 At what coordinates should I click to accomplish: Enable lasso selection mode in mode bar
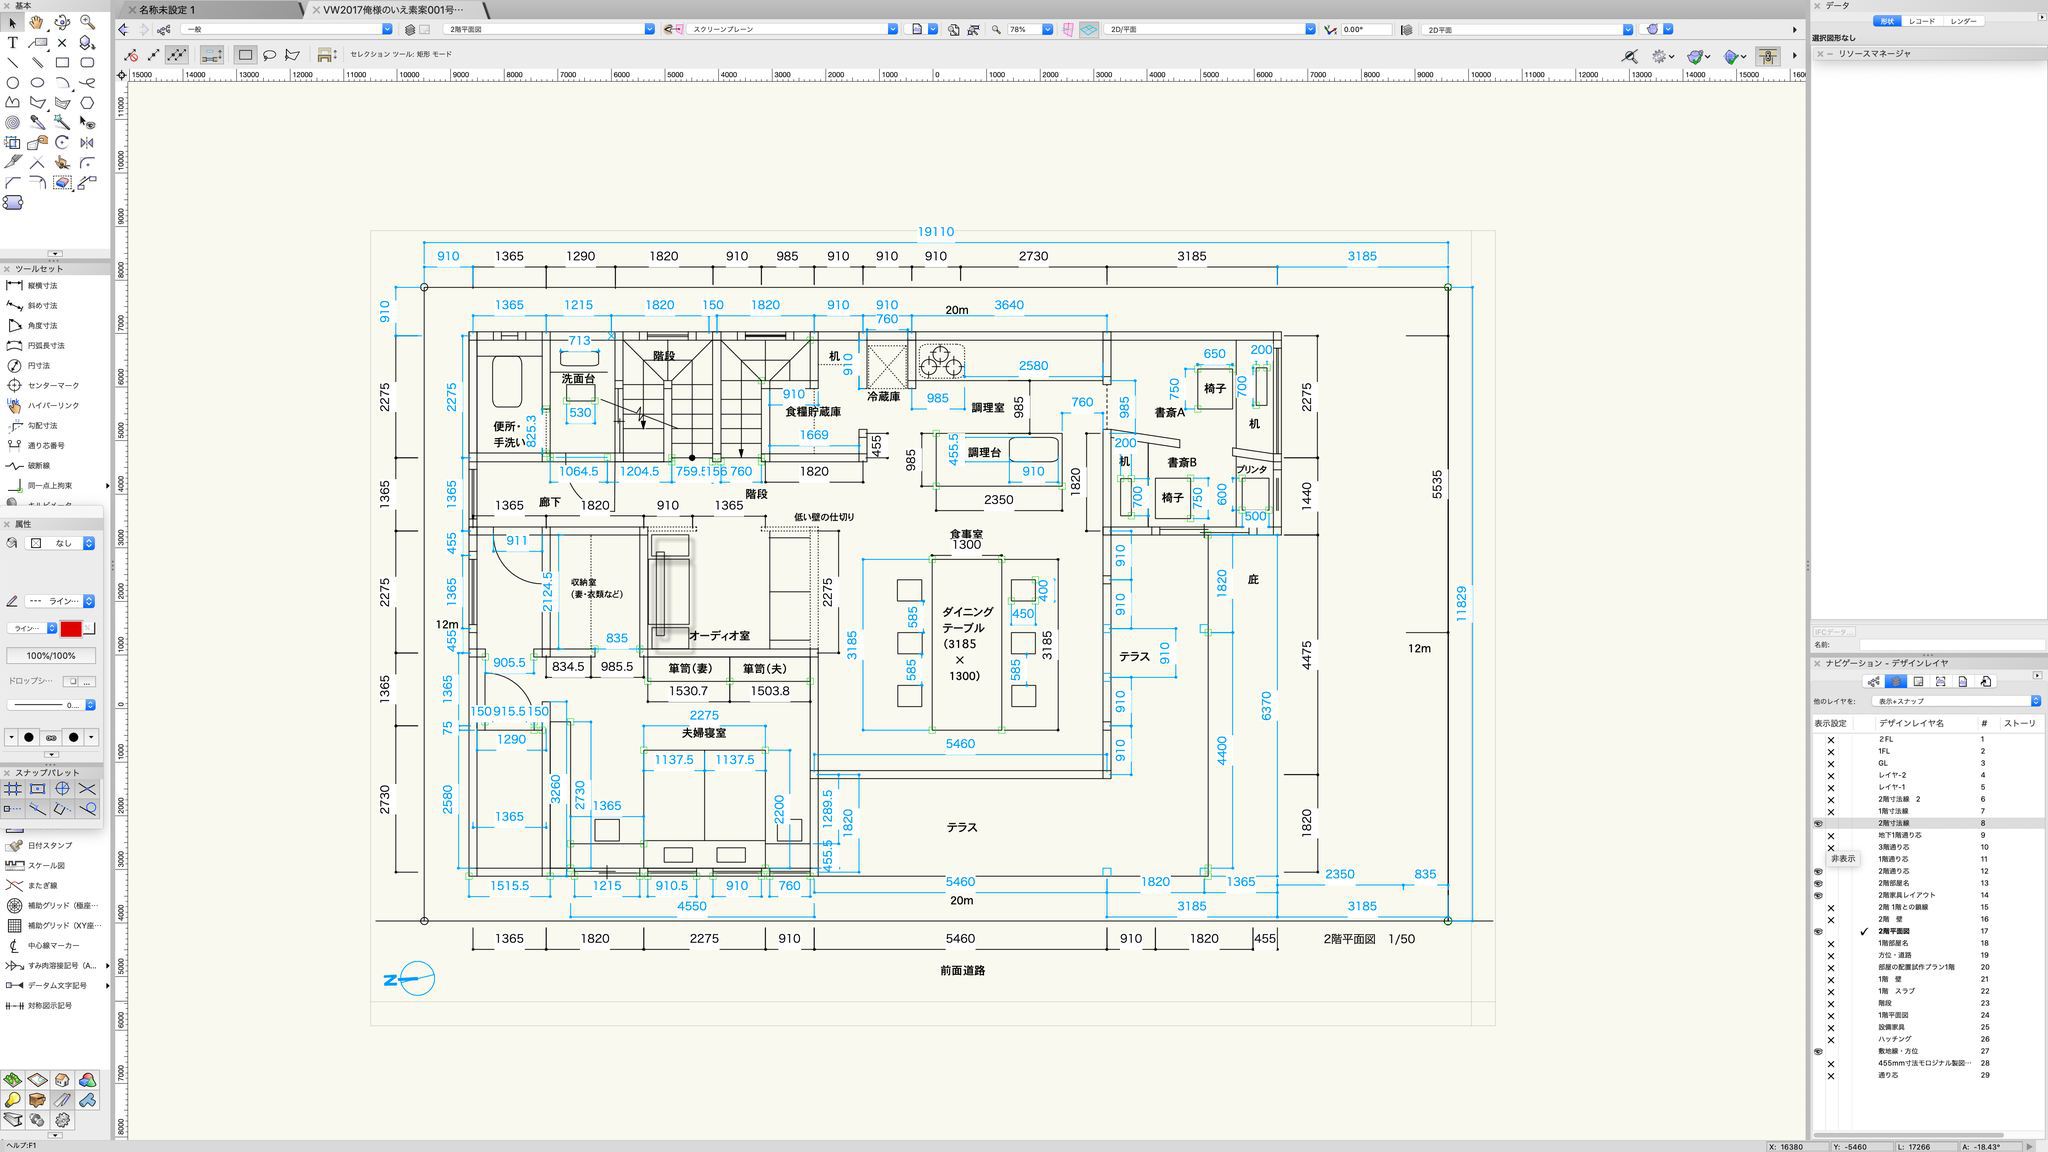tap(269, 55)
